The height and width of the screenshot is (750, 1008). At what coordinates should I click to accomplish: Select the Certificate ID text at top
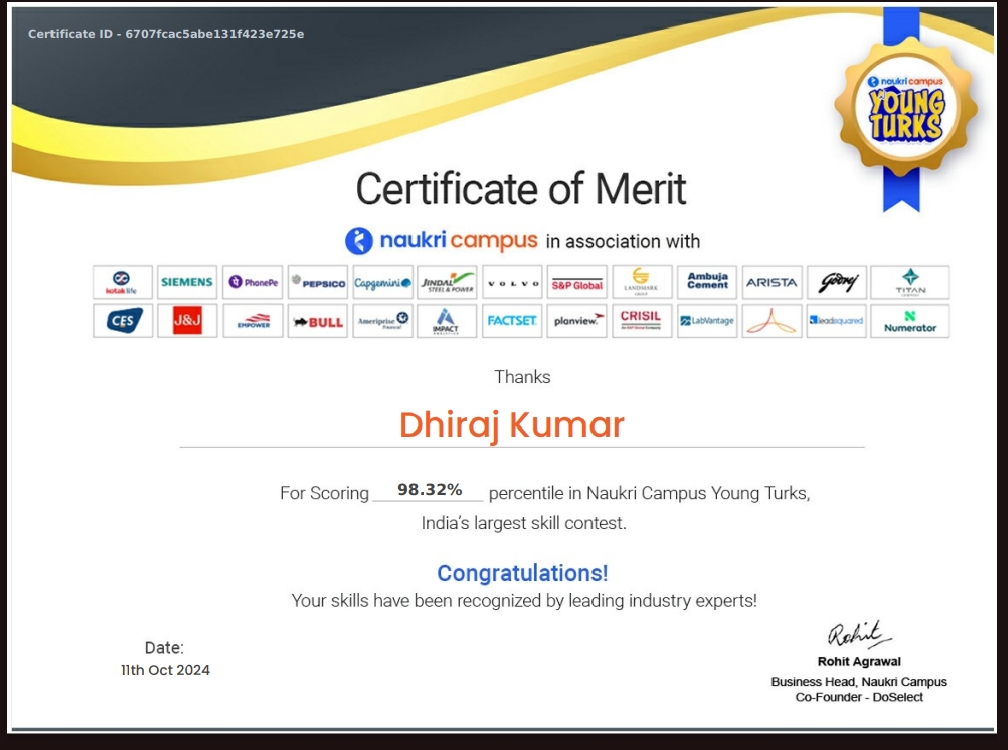166,34
